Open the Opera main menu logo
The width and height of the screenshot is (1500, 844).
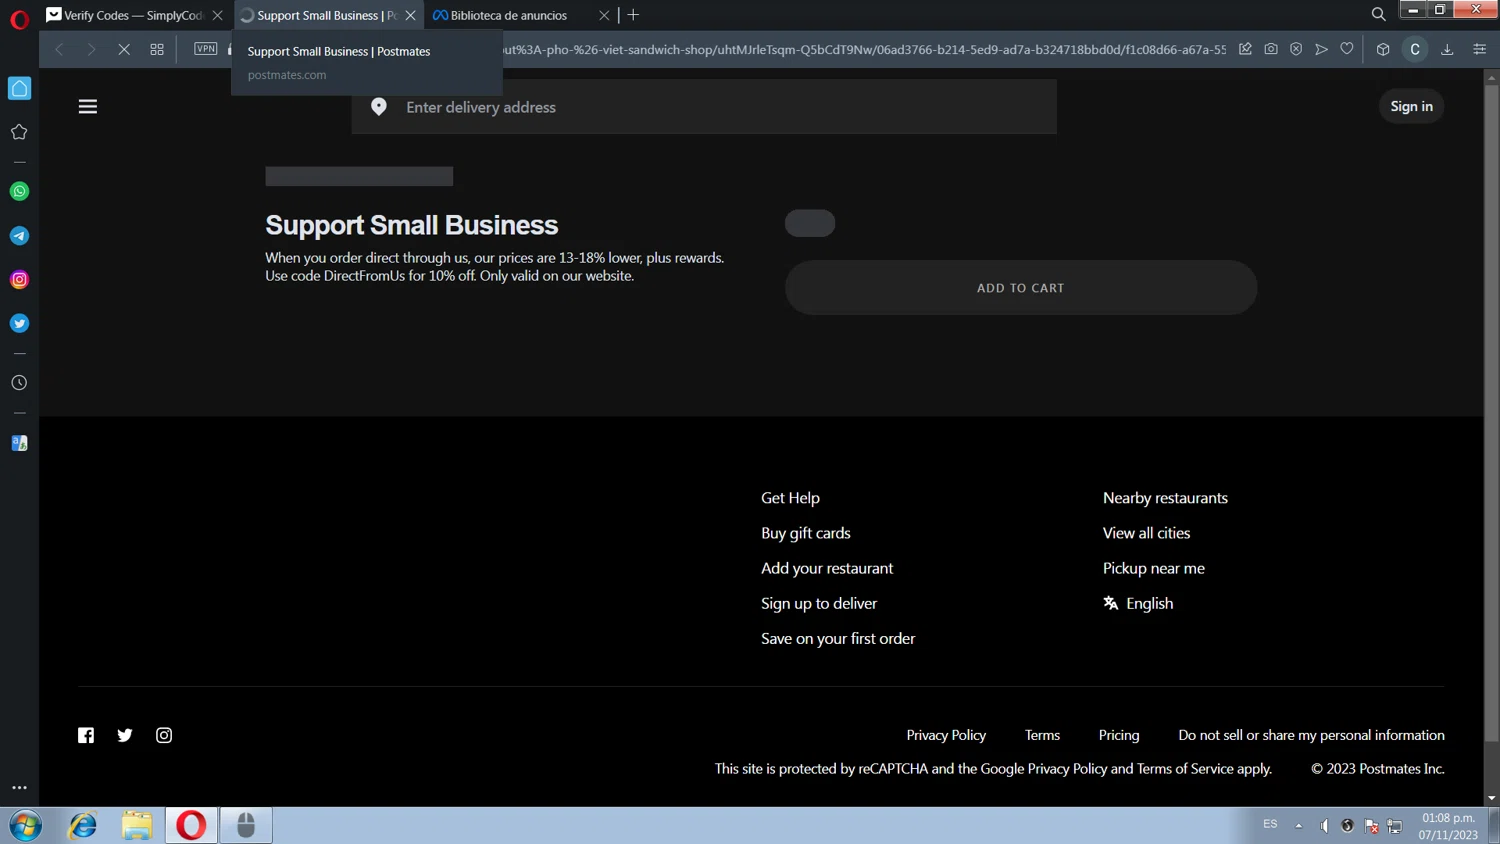tap(19, 19)
